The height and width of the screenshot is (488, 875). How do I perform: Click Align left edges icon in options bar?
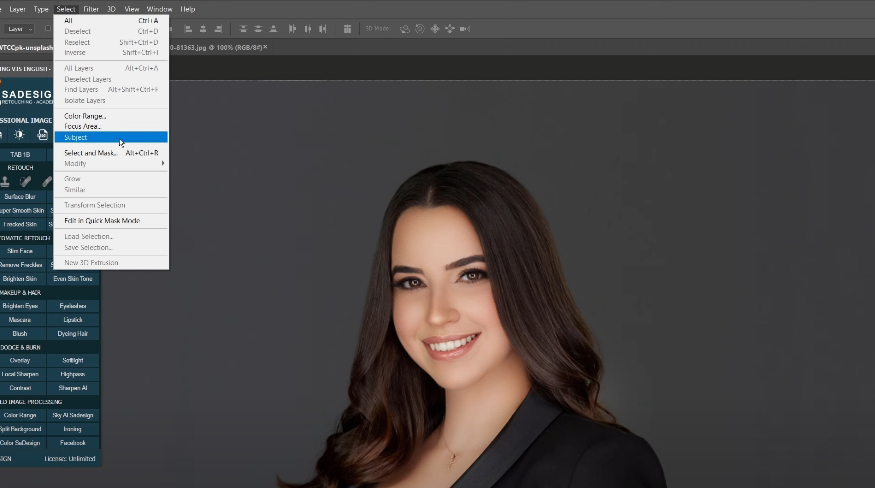coord(189,29)
